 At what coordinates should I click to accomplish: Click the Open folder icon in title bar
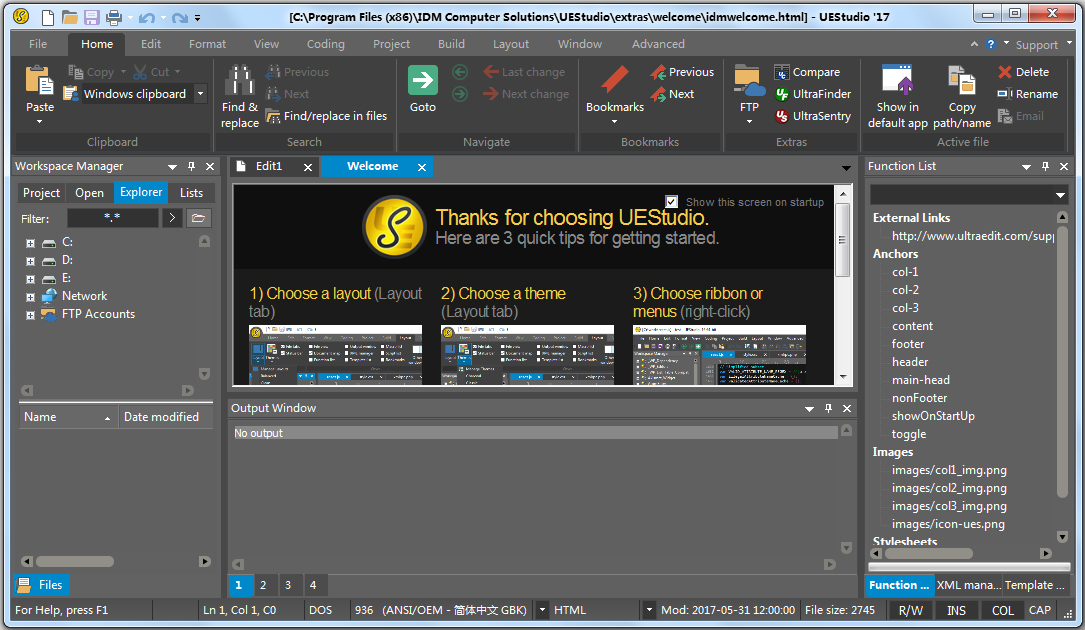coord(69,17)
